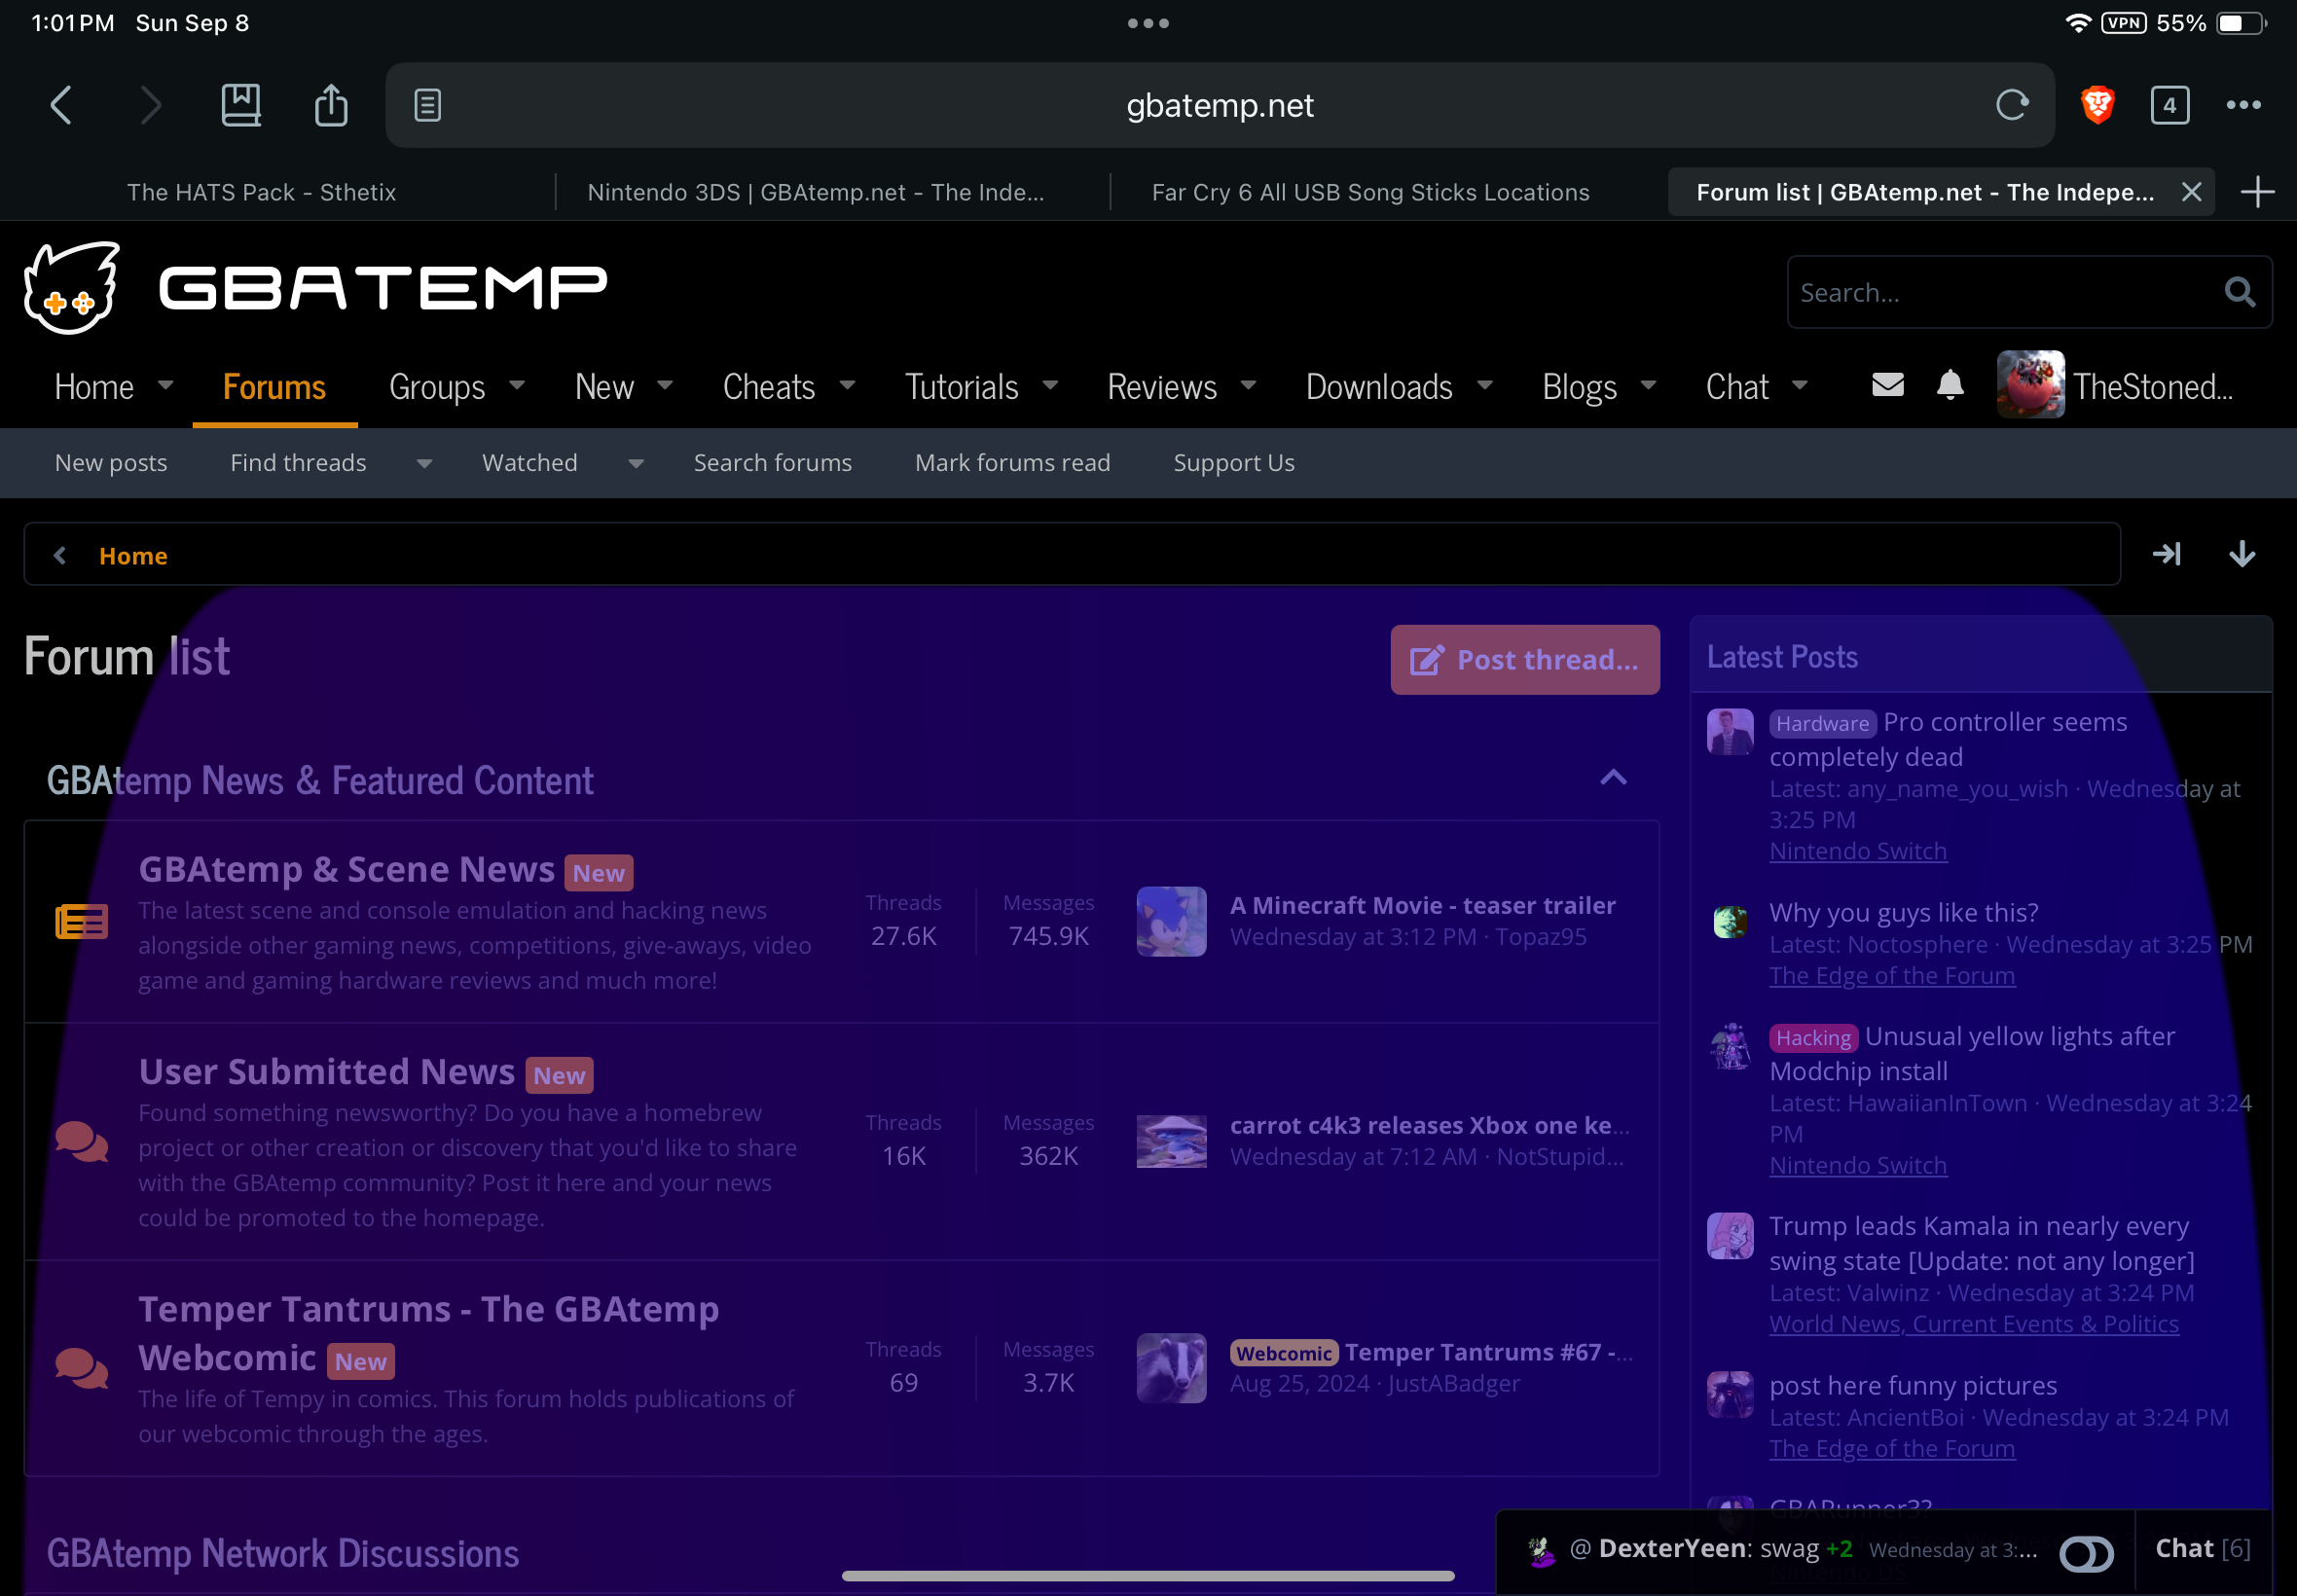Open avatar next to Pro controller post
Viewport: 2297px width, 1596px height.
(1730, 732)
